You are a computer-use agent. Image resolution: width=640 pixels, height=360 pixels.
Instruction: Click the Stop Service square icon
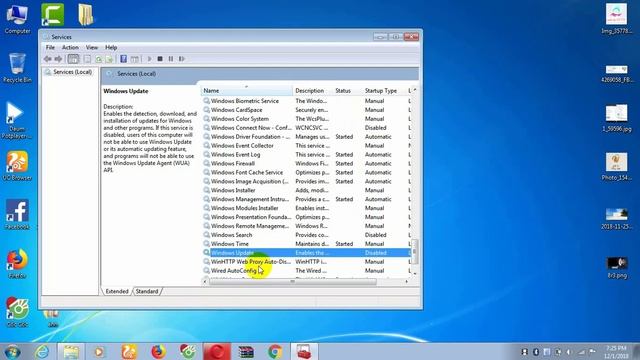[x=160, y=59]
